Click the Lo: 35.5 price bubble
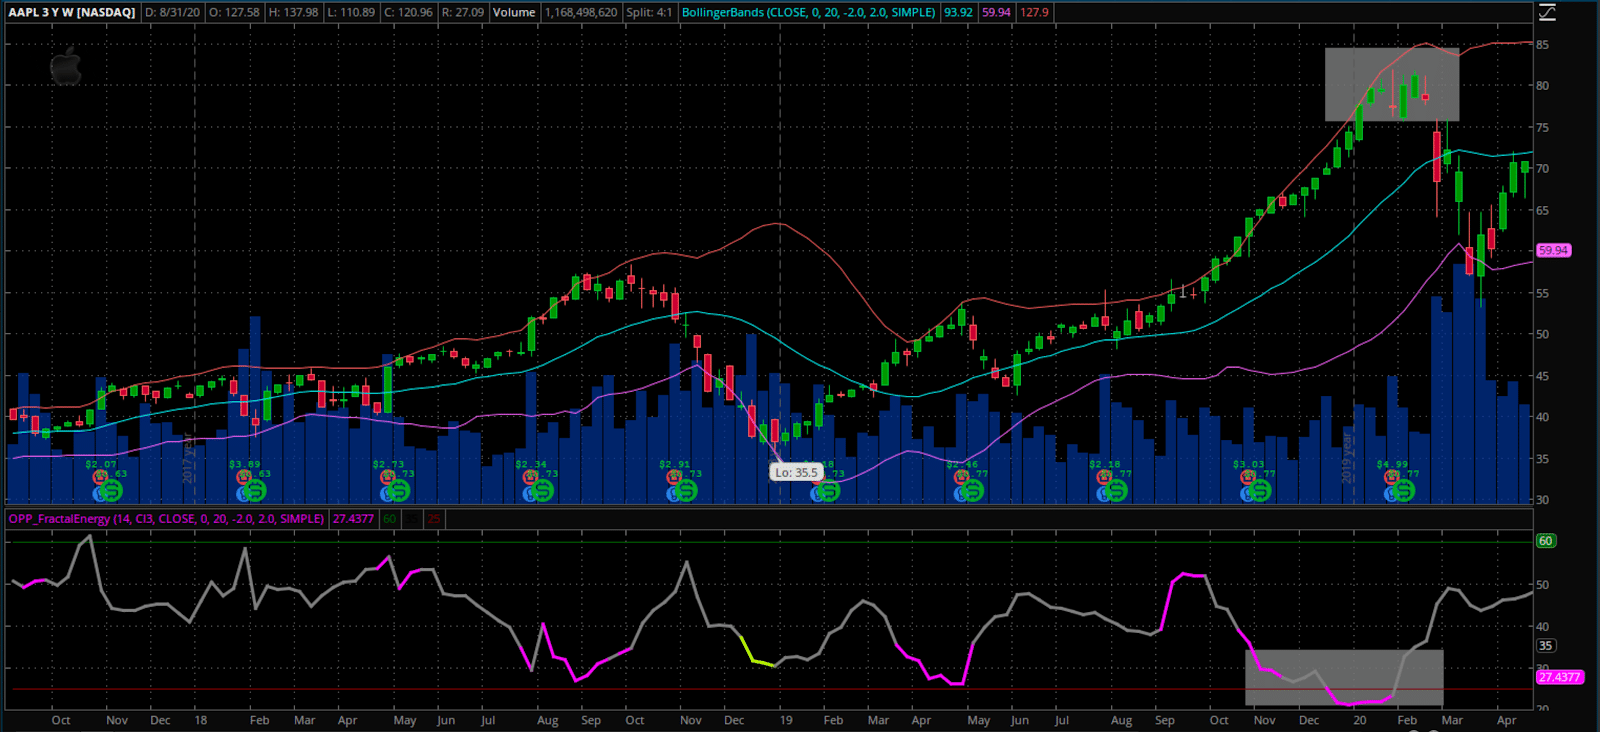Viewport: 1600px width, 732px height. pyautogui.click(x=796, y=472)
